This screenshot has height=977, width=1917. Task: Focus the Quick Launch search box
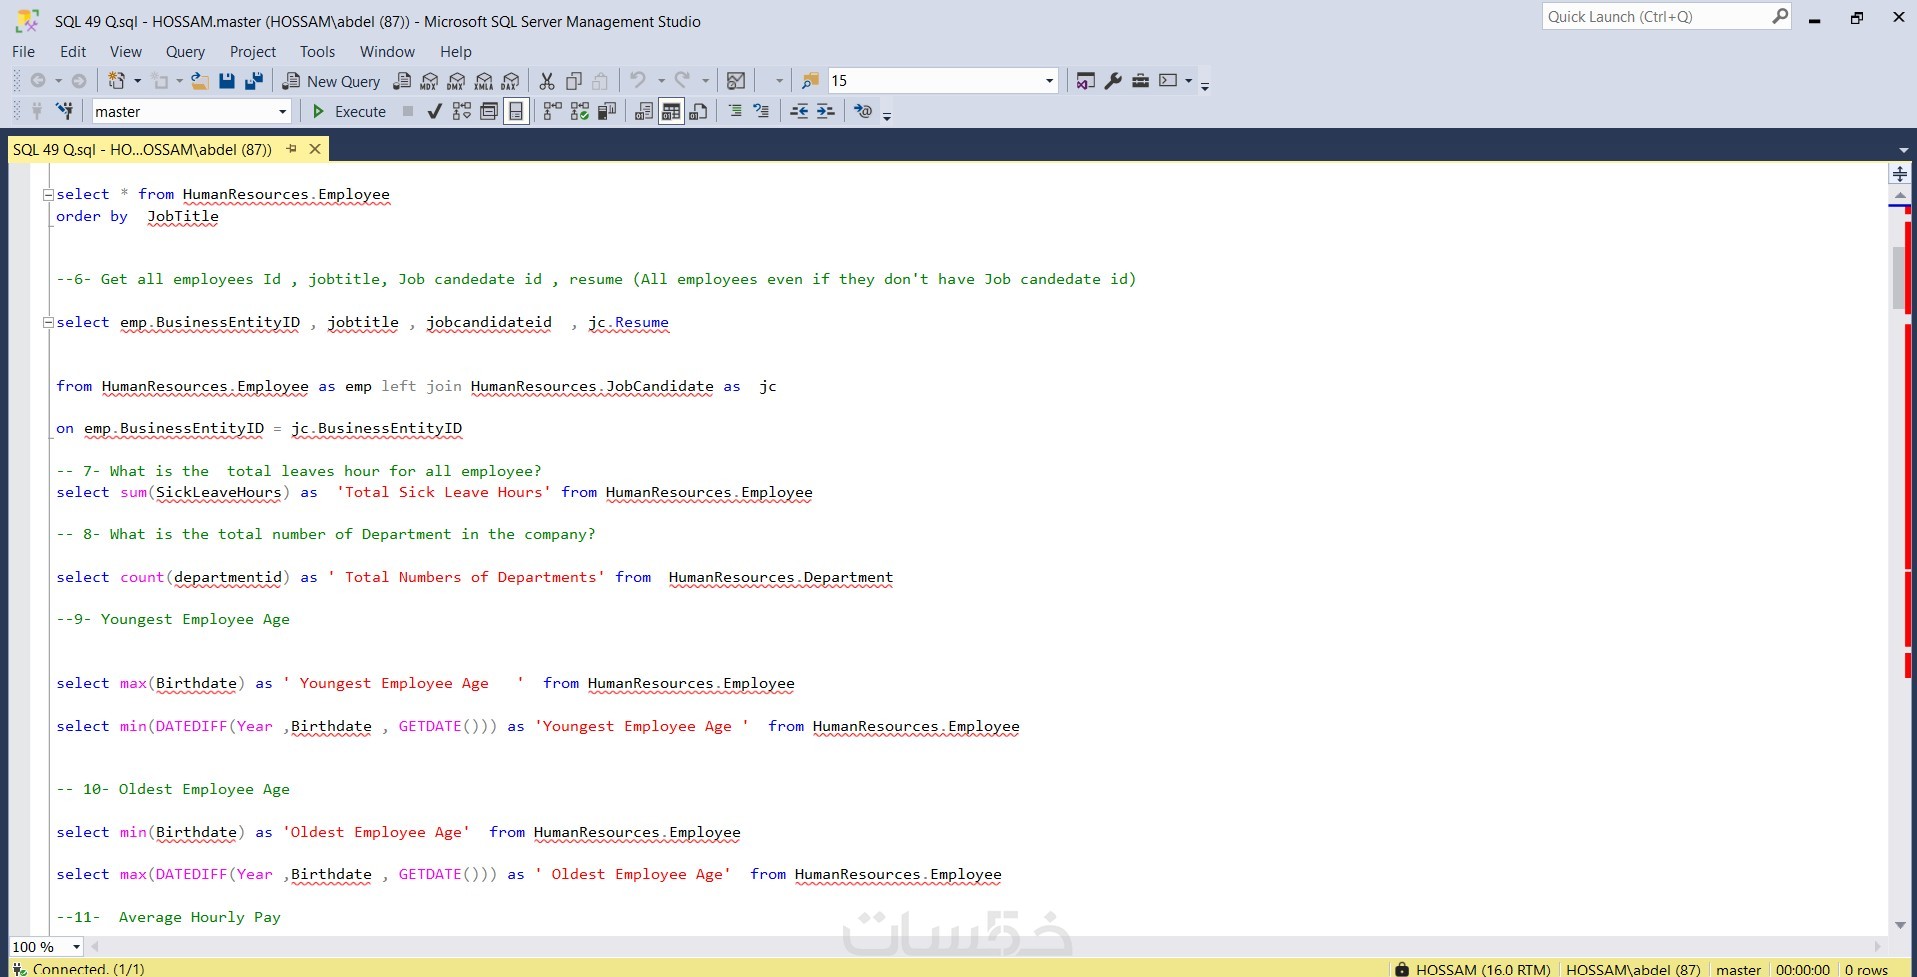(x=1666, y=17)
